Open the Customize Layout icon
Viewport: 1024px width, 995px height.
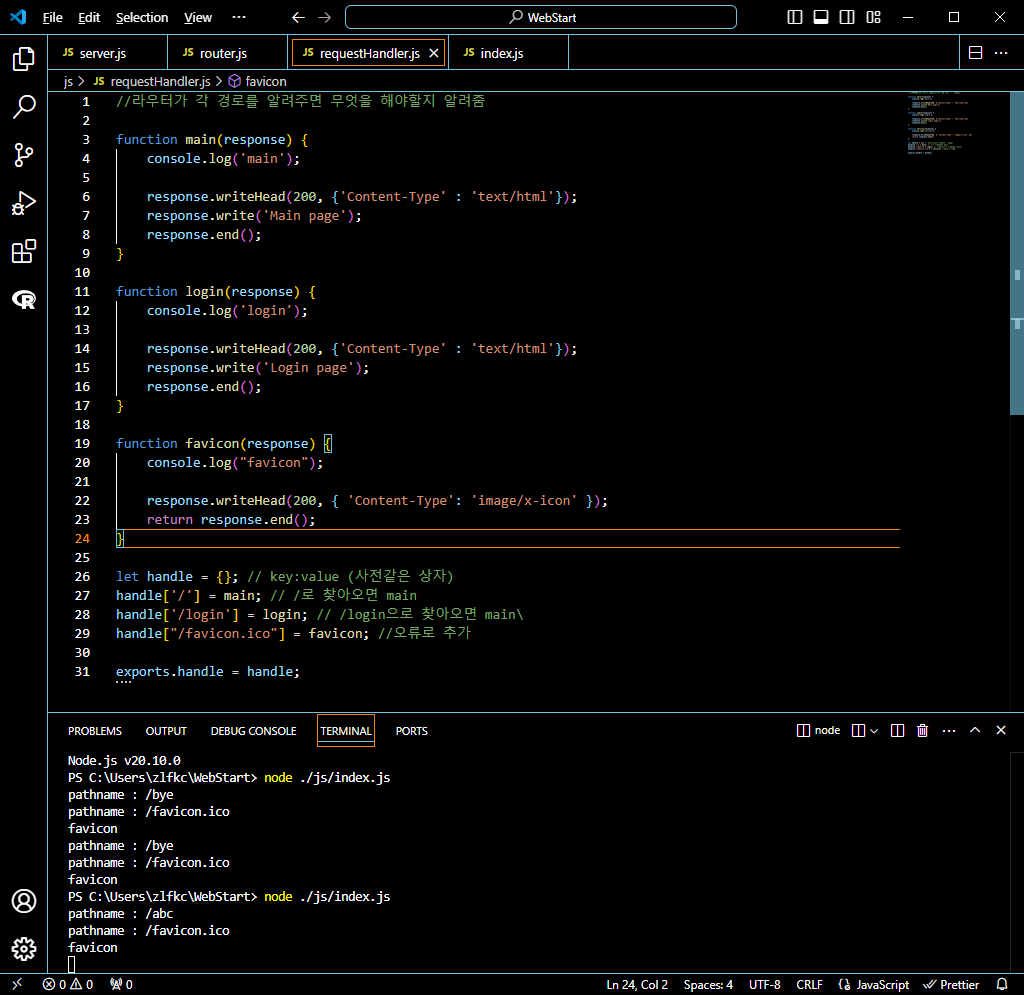(873, 18)
